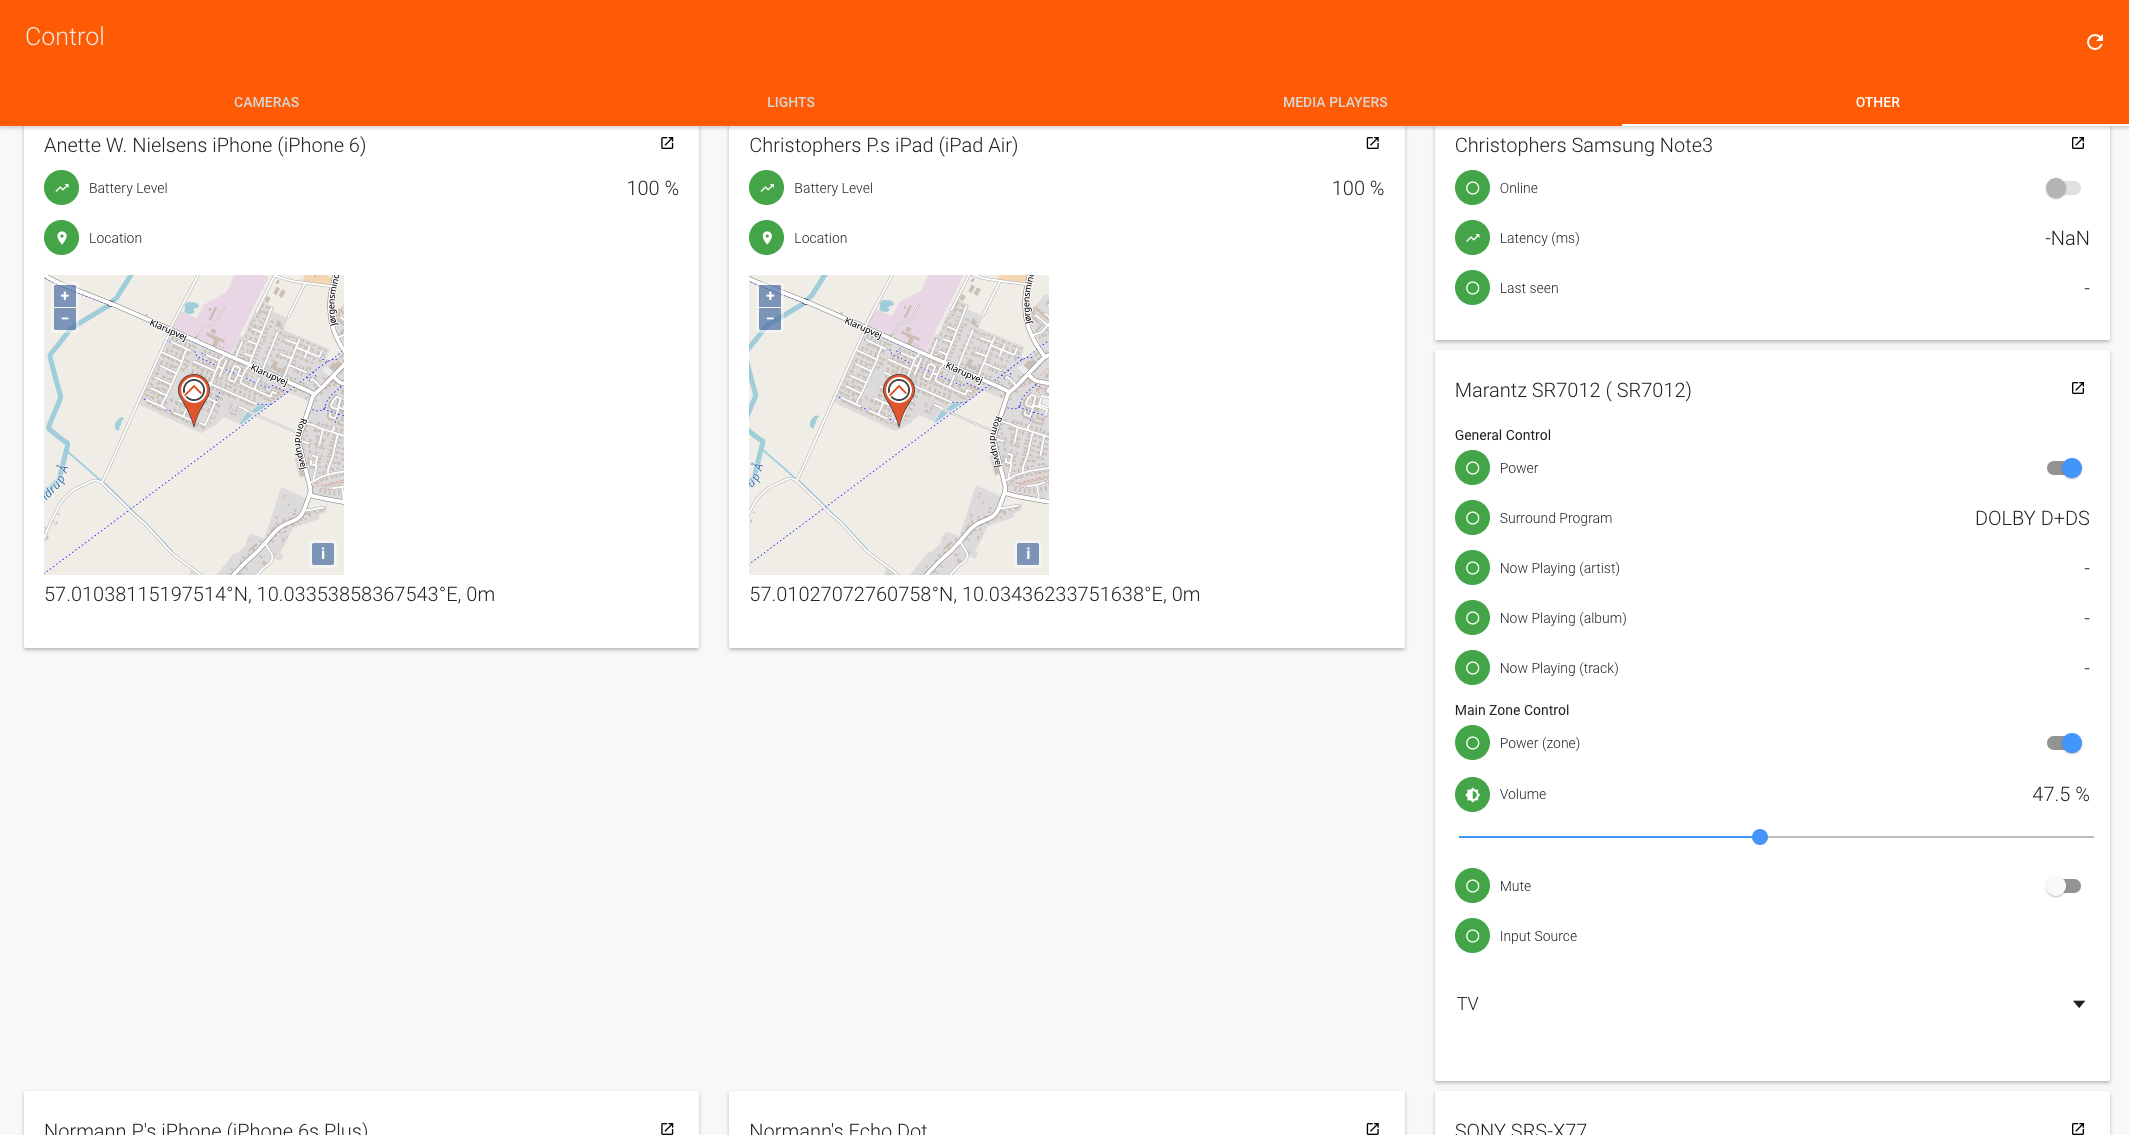Open Marantz SR7012 details via external link icon
Viewport: 2129px width, 1135px height.
pyautogui.click(x=2079, y=389)
